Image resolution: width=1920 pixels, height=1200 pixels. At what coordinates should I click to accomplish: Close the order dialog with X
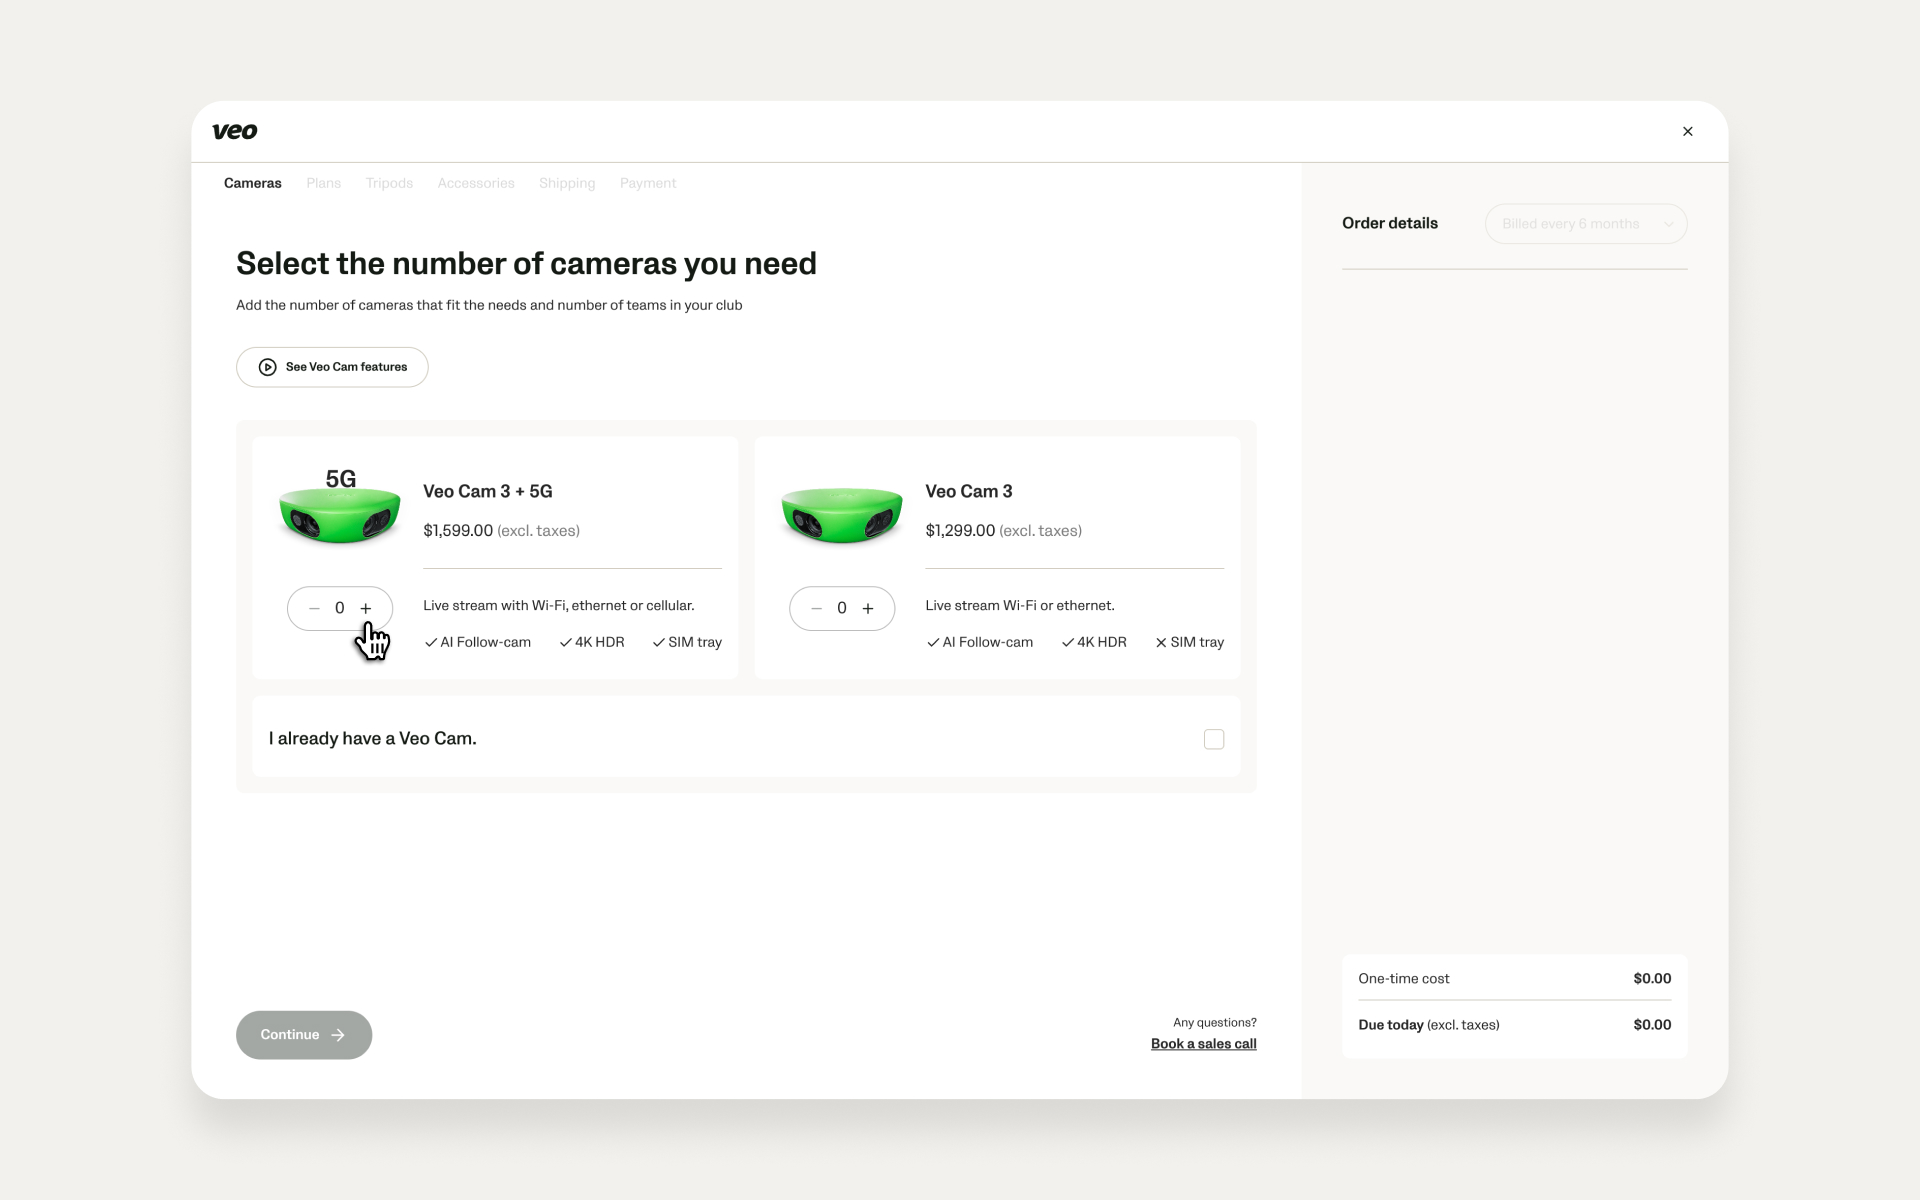[x=1688, y=131]
